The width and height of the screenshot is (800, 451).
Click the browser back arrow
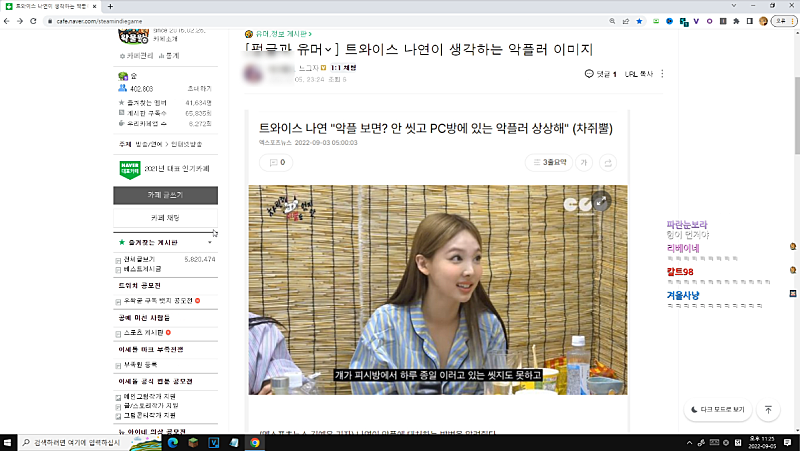[7, 21]
